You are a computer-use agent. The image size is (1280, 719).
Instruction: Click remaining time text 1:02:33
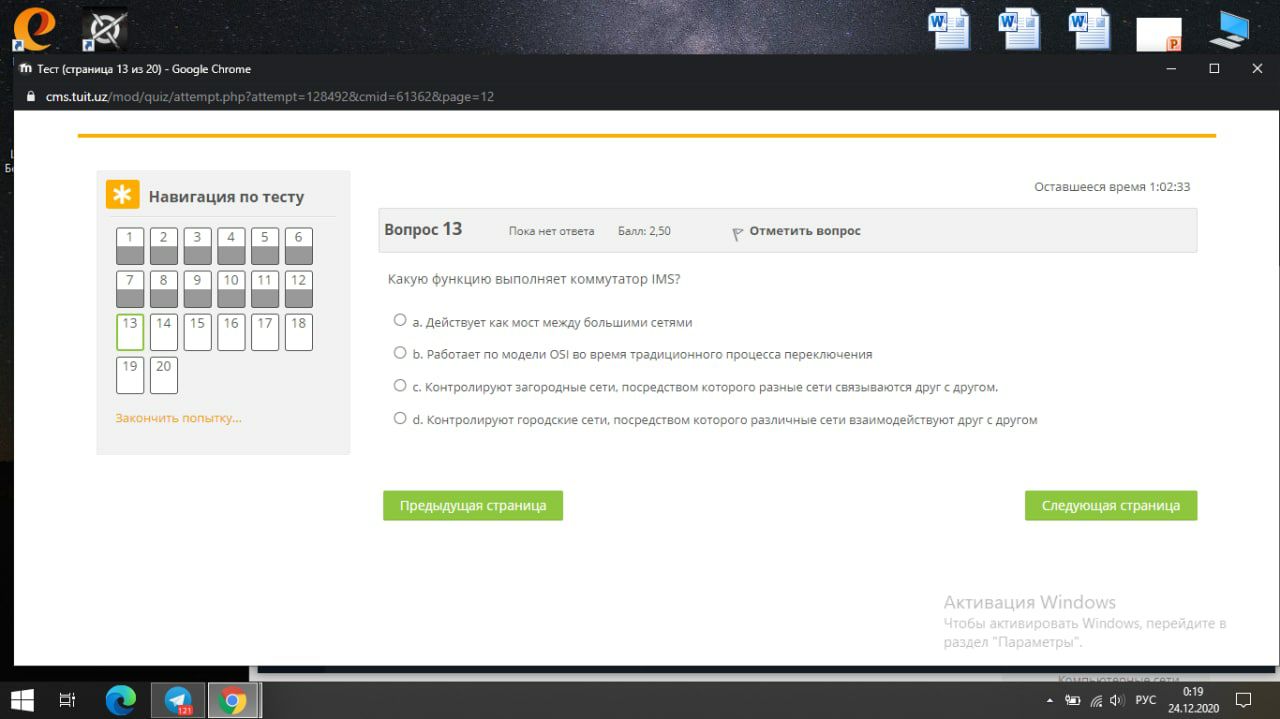[x=1112, y=187]
